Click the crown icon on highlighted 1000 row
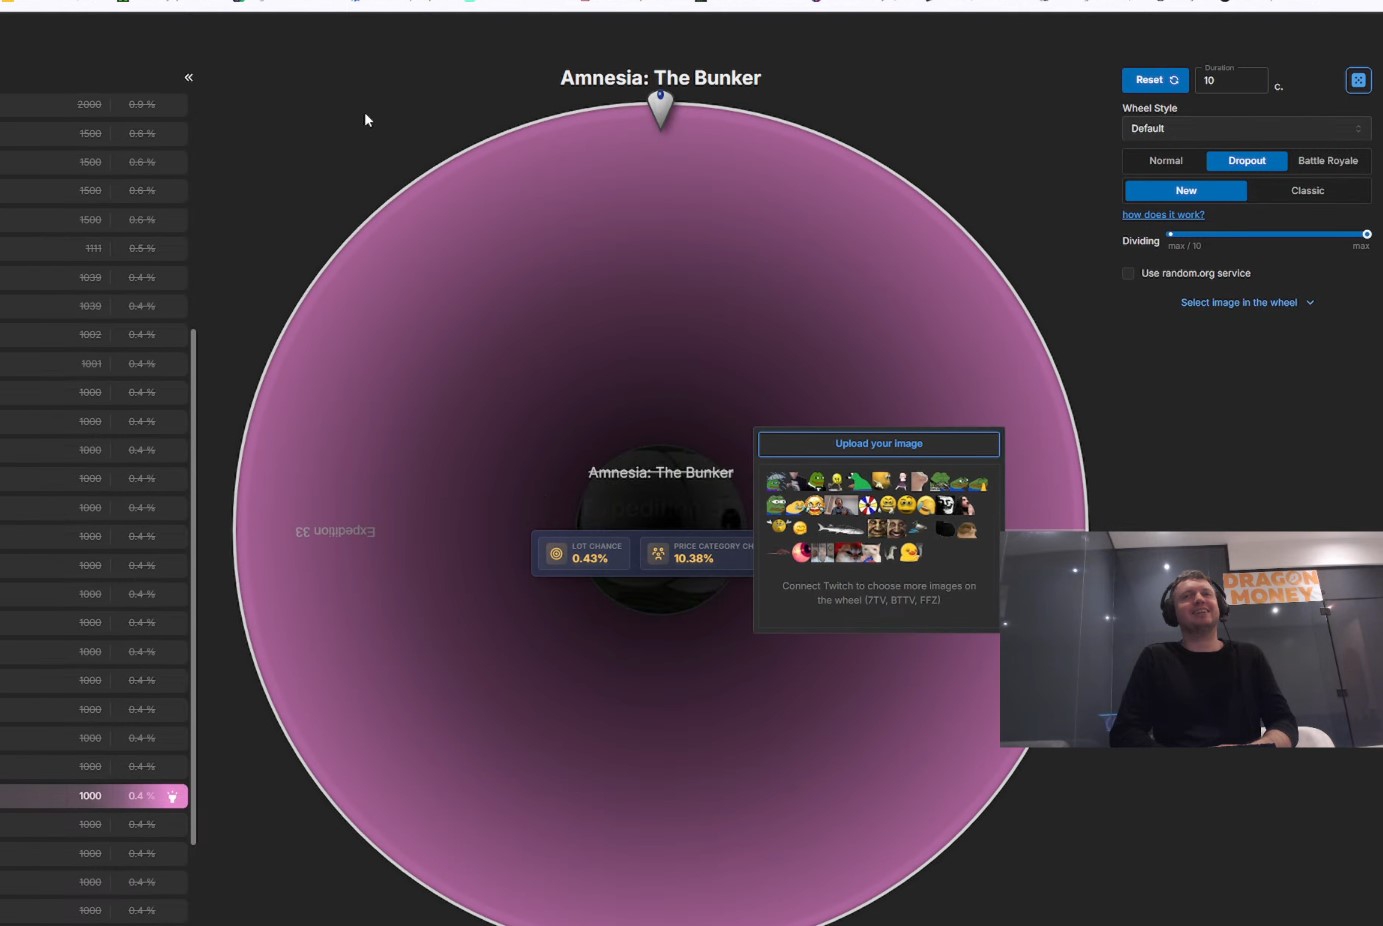Screen dimensions: 1383x926 [x=172, y=796]
